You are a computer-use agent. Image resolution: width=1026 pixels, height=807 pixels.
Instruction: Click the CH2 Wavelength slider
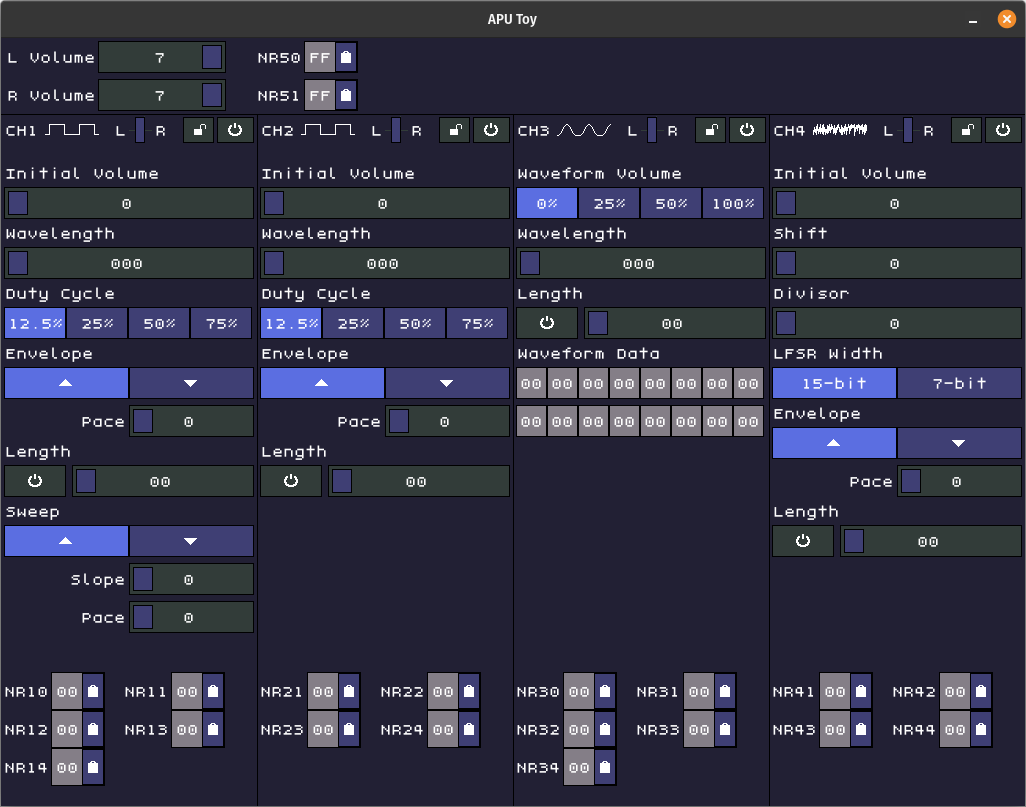(385, 264)
